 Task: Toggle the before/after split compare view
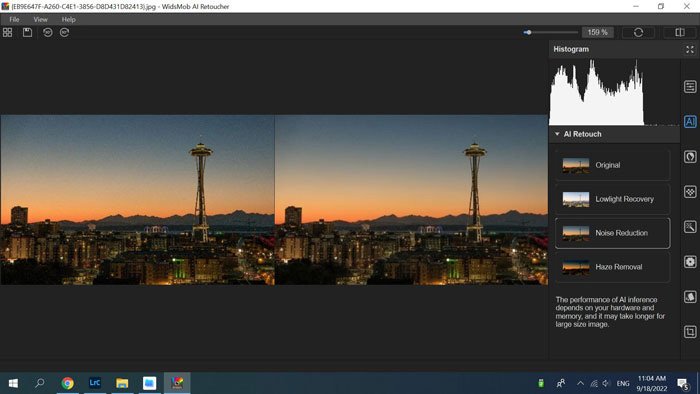(679, 33)
